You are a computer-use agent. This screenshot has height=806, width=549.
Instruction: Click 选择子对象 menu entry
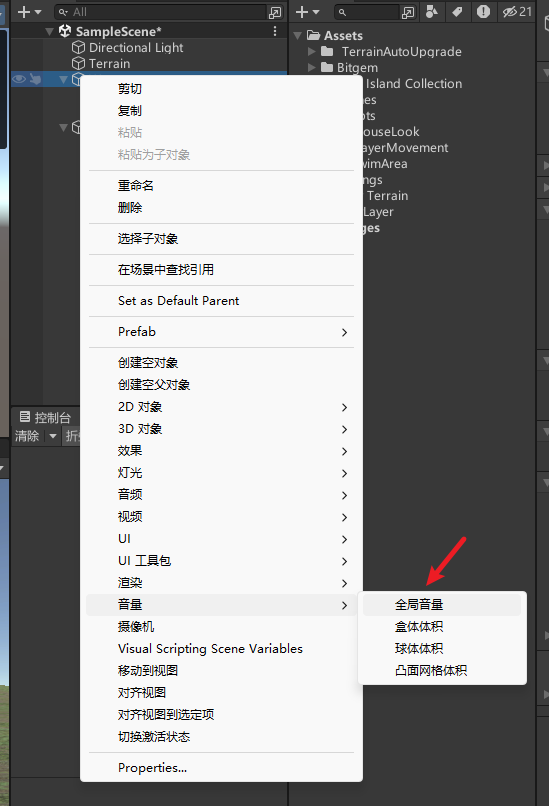[x=222, y=239]
